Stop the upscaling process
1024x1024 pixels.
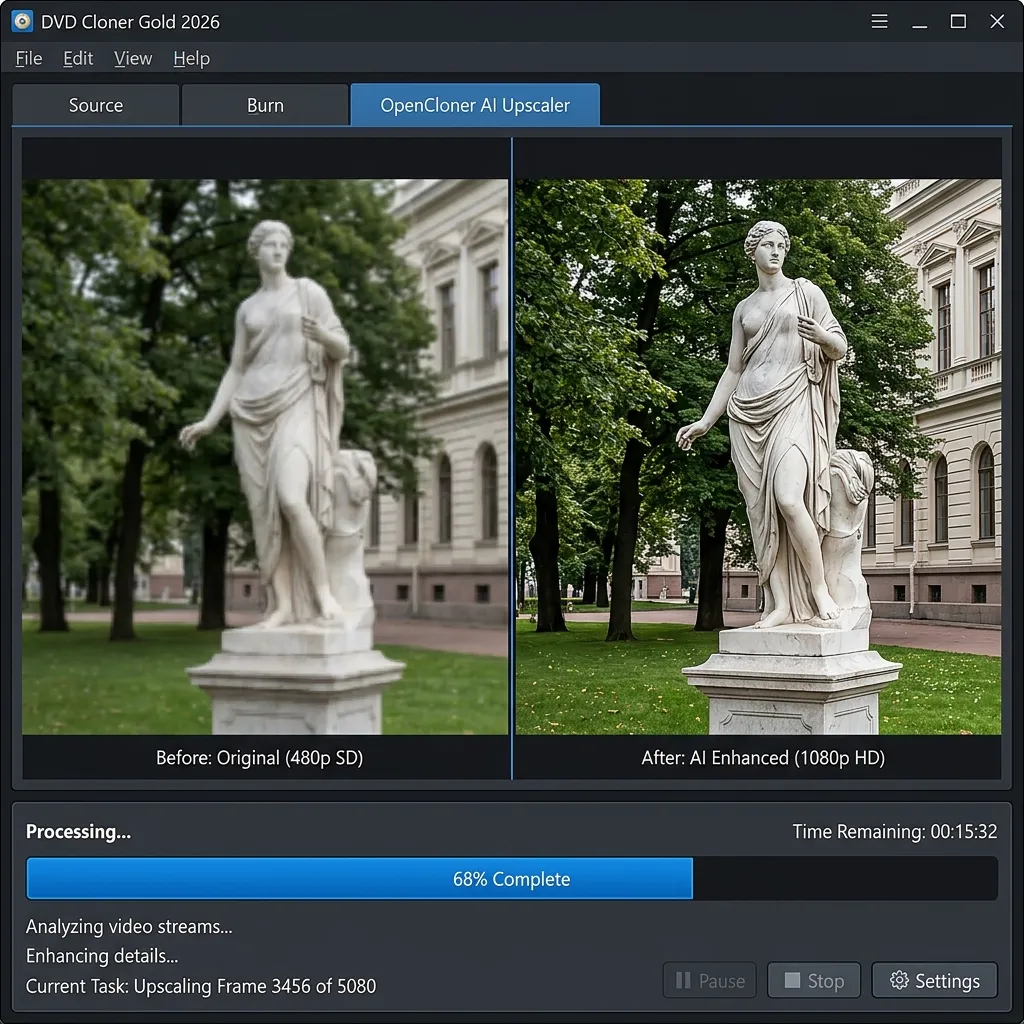tap(814, 980)
